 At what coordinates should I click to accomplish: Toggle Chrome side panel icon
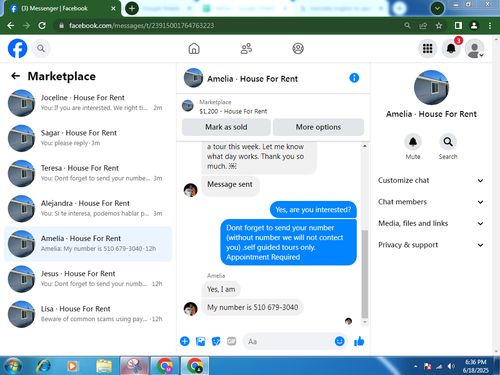coord(458,25)
